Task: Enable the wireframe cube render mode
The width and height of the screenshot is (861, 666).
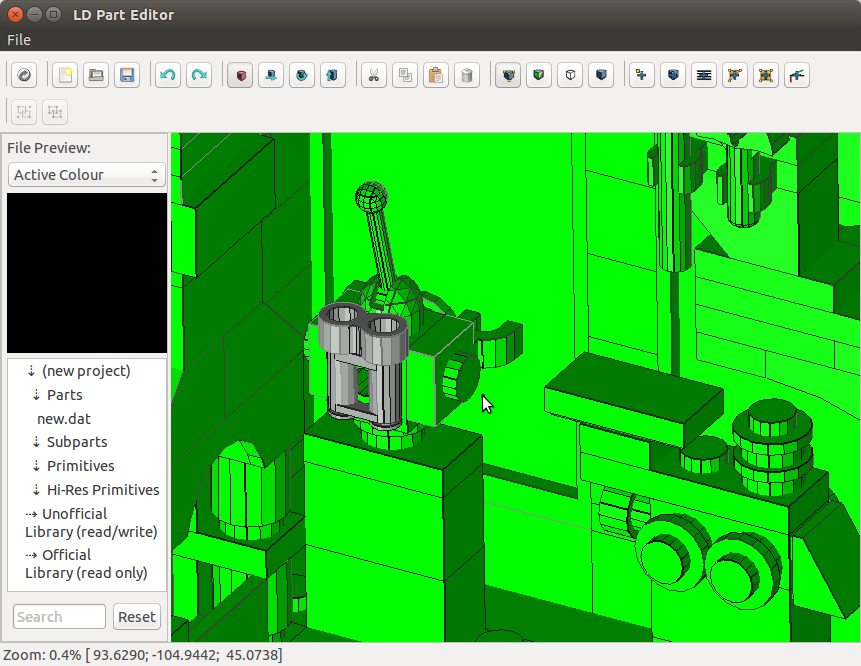Action: pos(569,75)
